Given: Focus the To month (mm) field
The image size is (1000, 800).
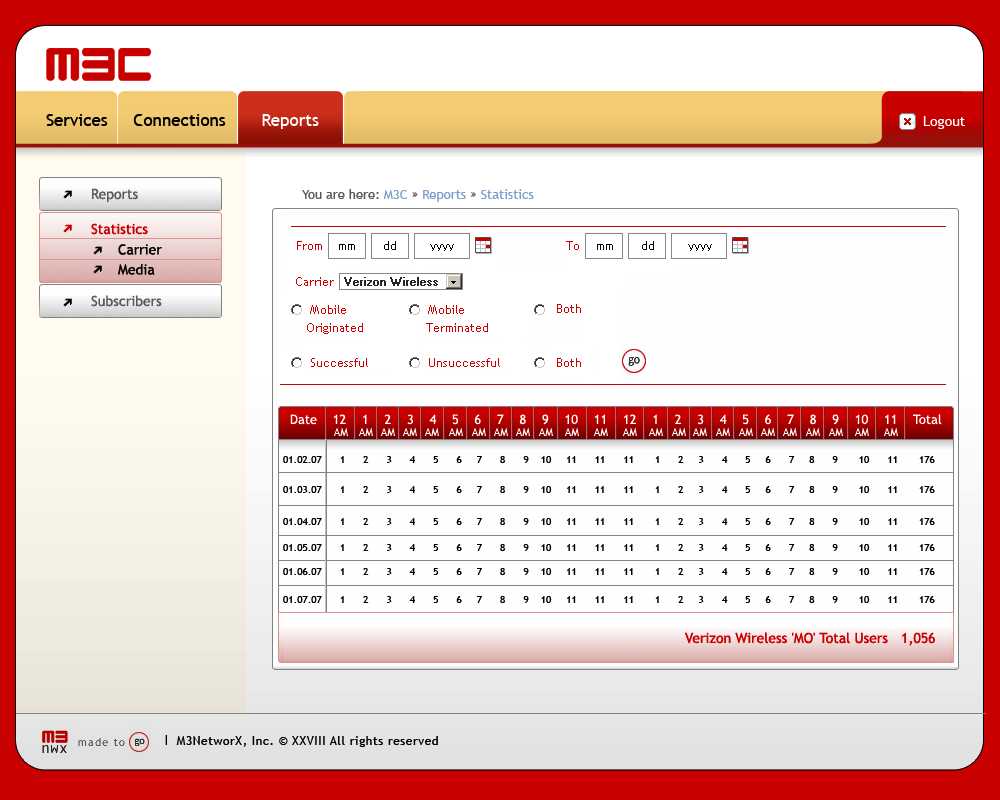Looking at the screenshot, I should tap(604, 246).
